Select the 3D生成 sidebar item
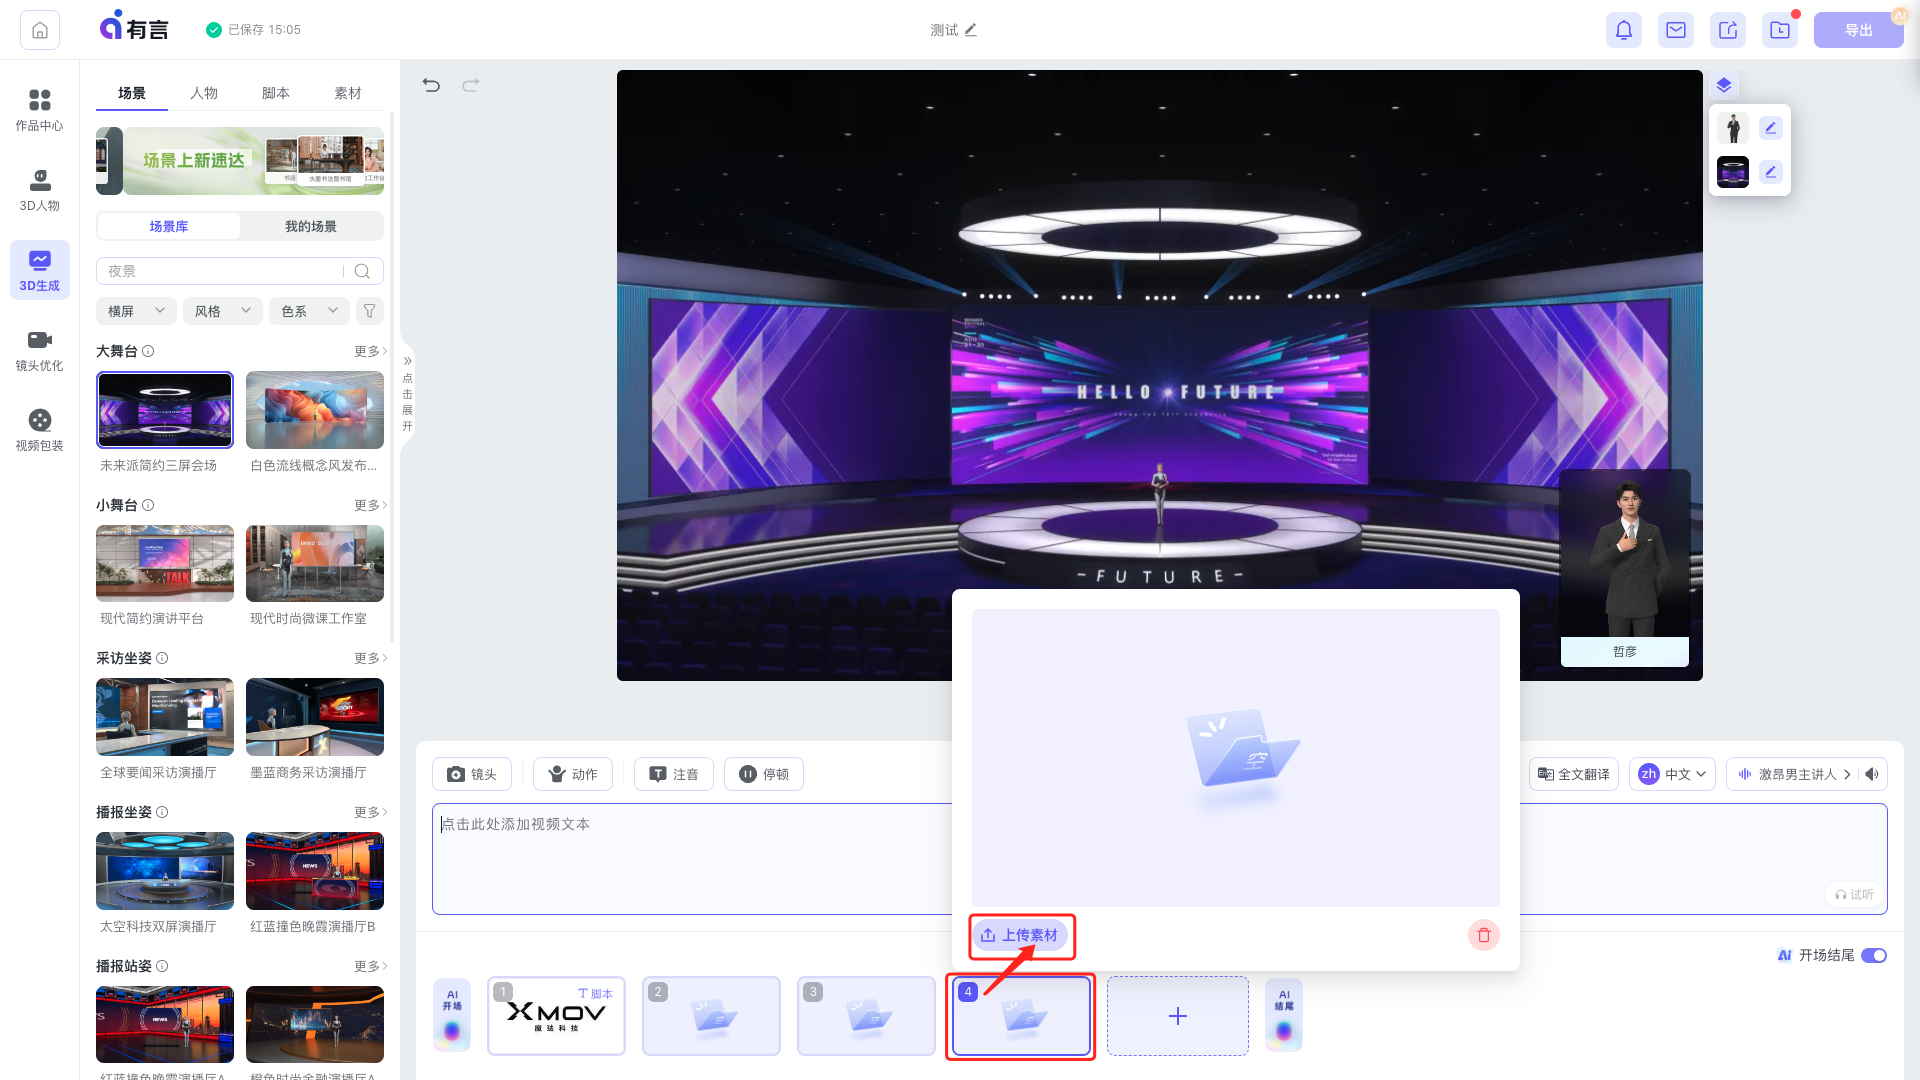The image size is (1920, 1080). 39,270
